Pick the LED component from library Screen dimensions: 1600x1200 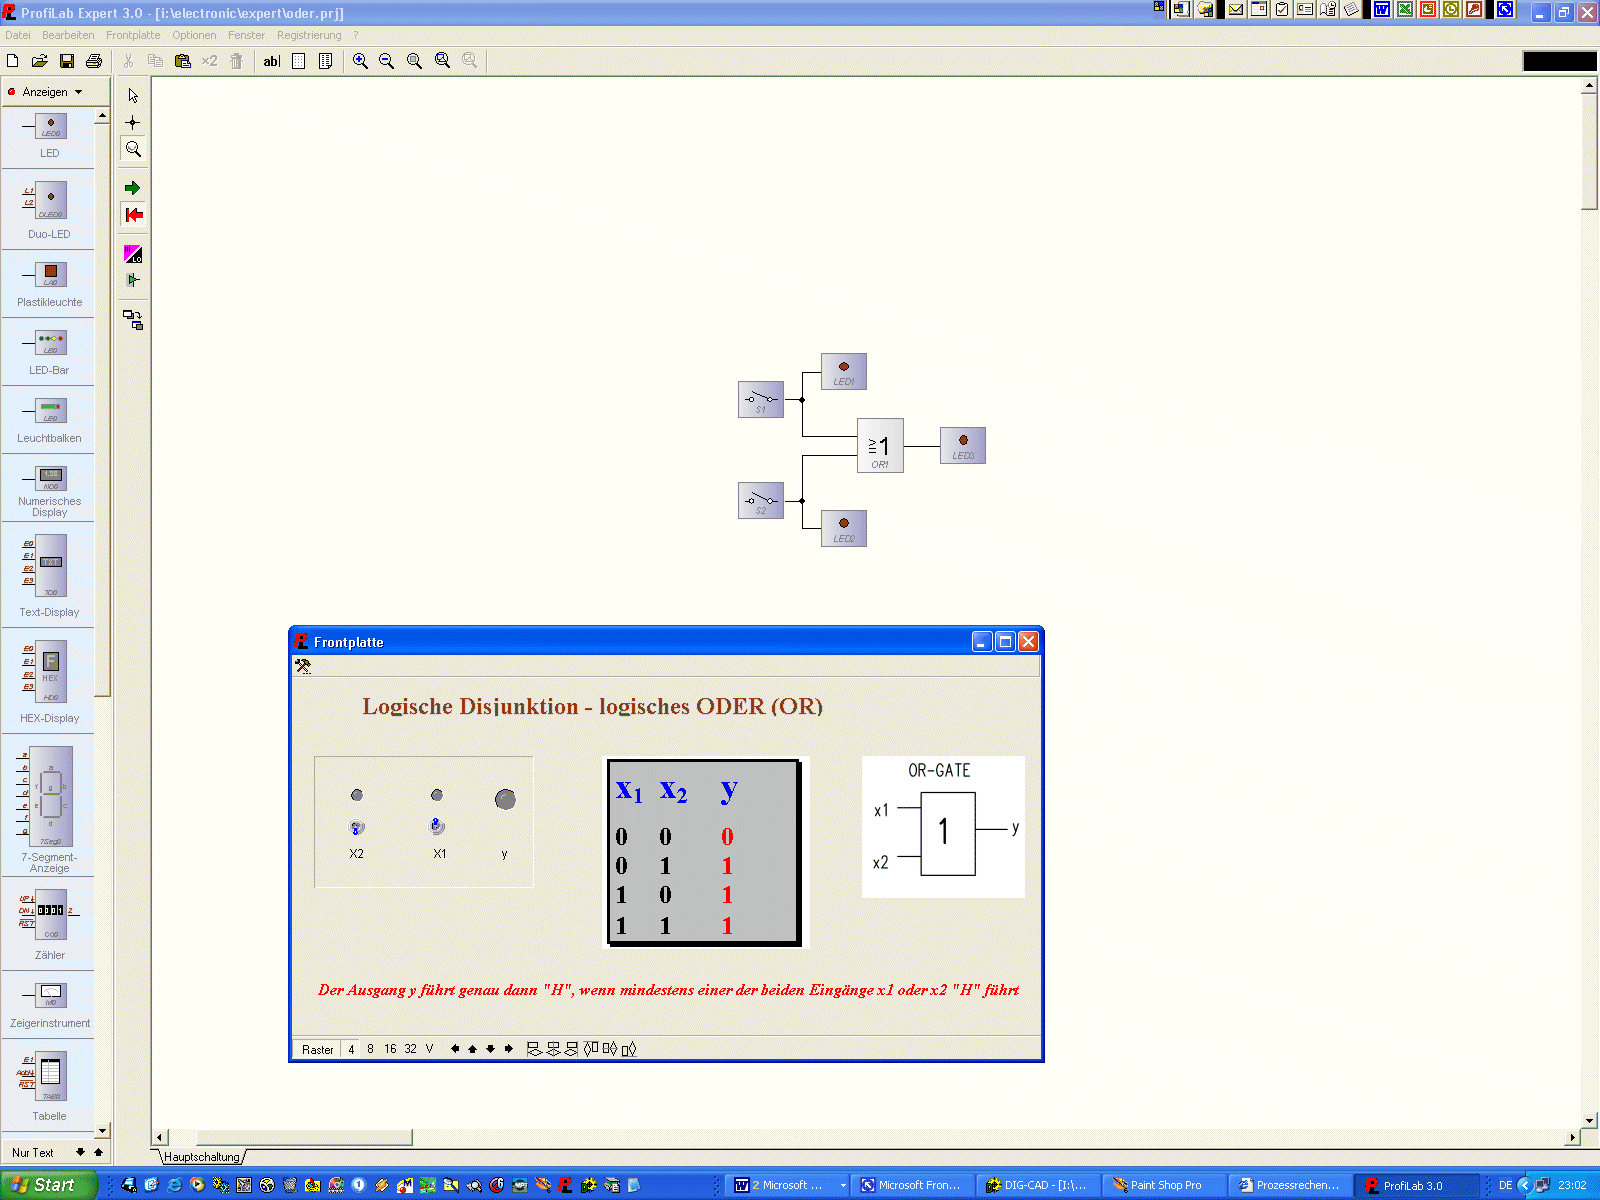(49, 136)
